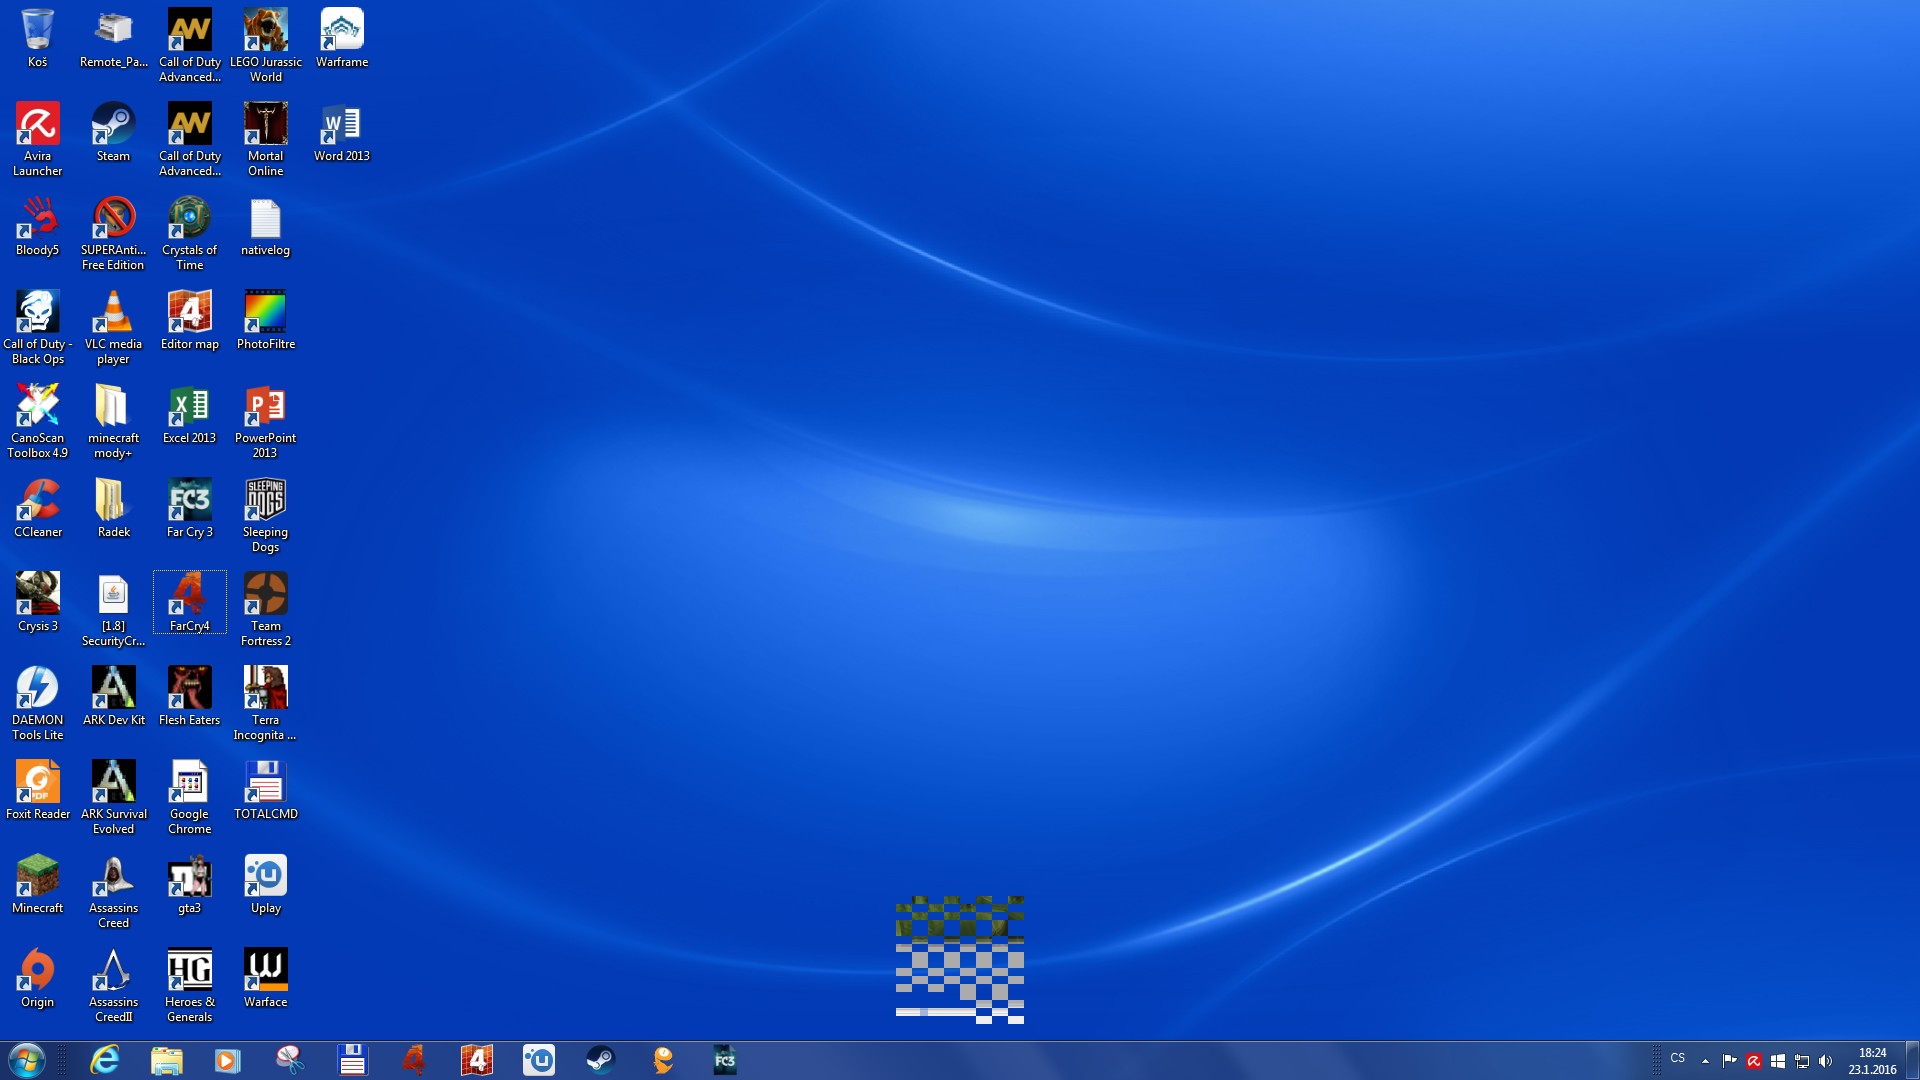This screenshot has width=1920, height=1080.
Task: Click the volume speaker tray icon
Action: [1825, 1061]
